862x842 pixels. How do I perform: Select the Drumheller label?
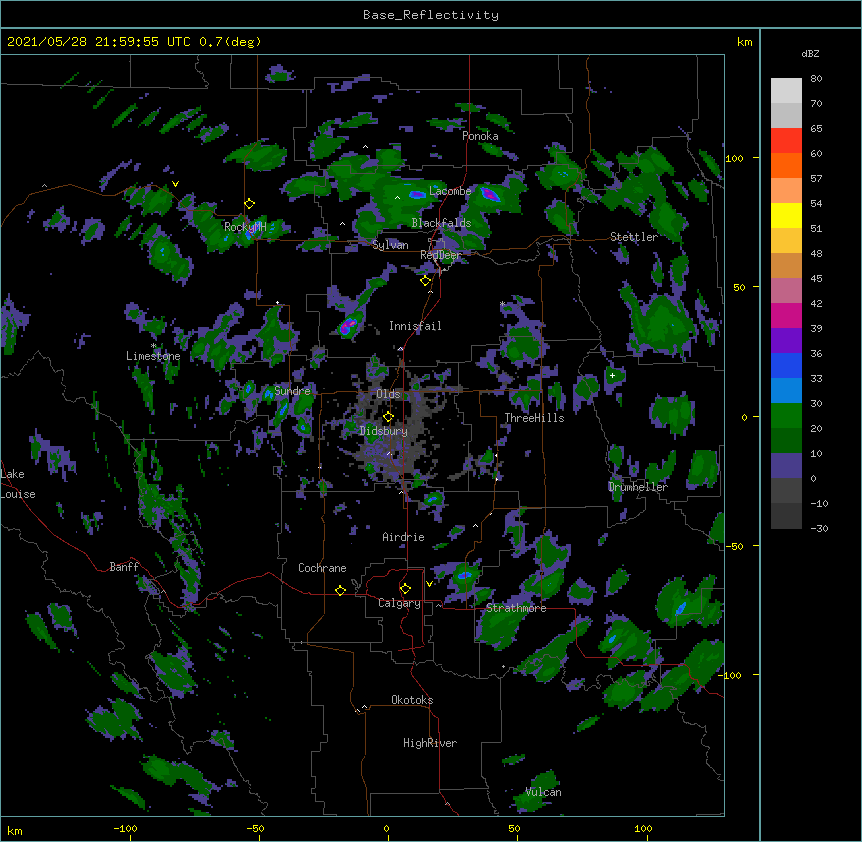click(x=638, y=487)
